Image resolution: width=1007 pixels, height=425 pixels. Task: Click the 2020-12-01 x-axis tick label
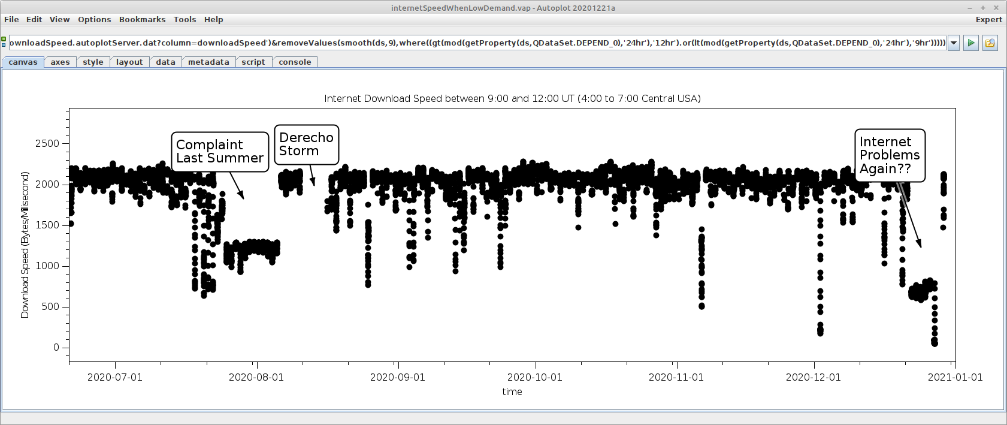pos(814,377)
